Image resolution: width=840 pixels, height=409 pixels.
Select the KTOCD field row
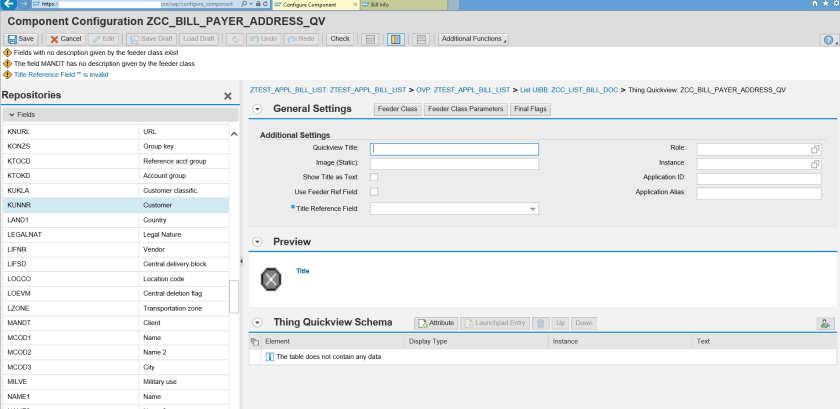[x=116, y=161]
